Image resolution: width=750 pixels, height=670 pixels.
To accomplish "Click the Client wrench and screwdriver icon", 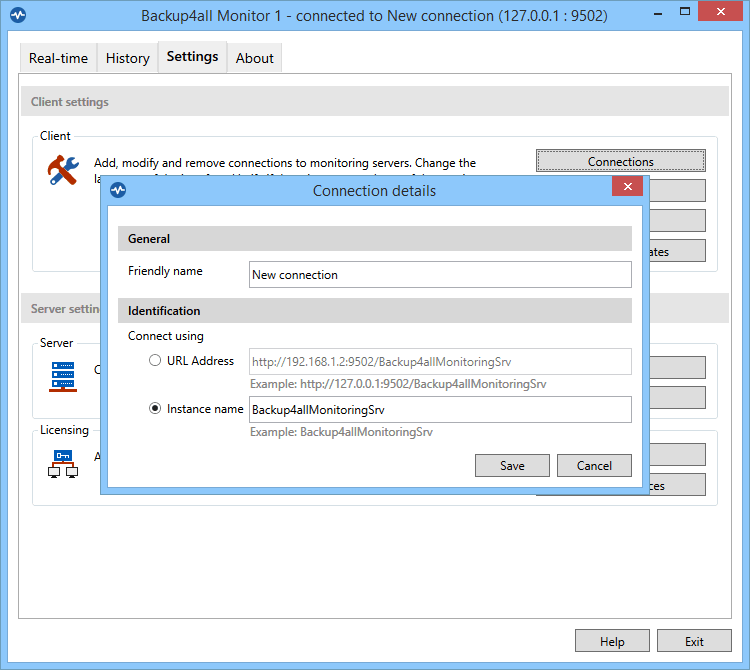I will [63, 171].
